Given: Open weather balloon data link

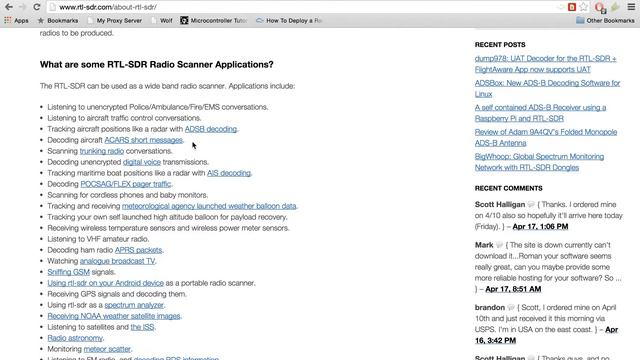Looking at the screenshot, I should (x=209, y=206).
